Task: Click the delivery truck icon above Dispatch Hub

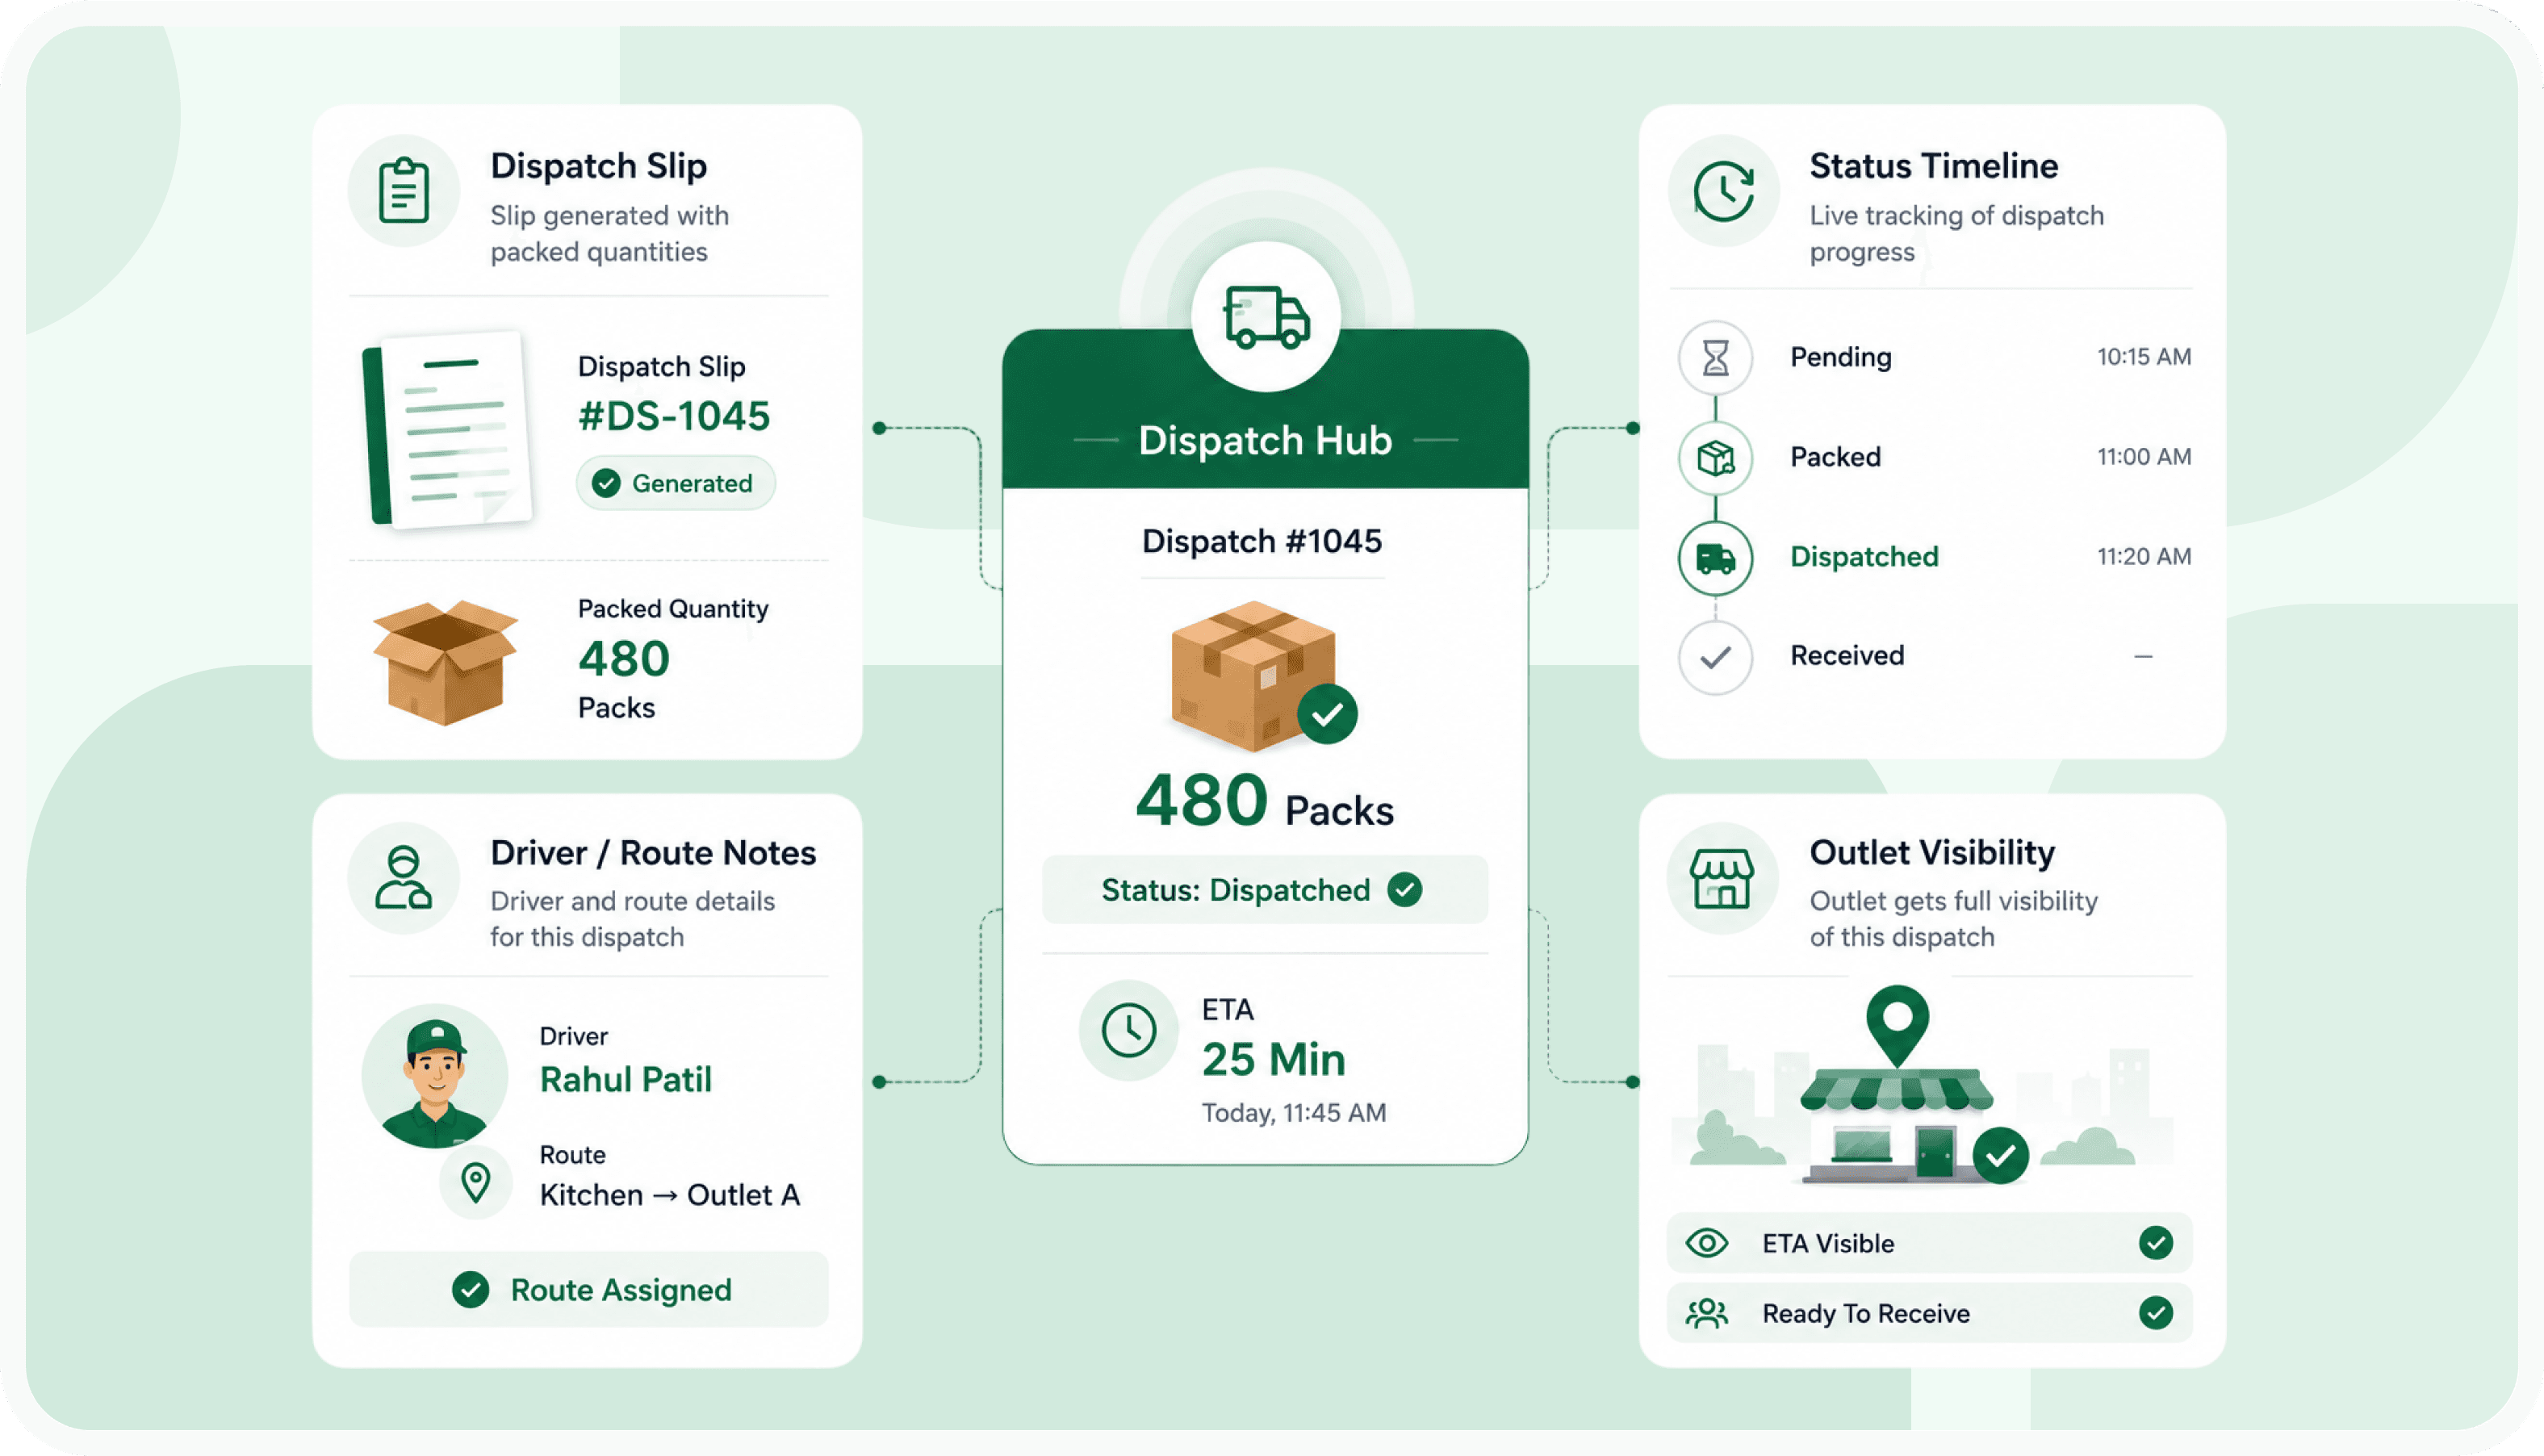Action: point(1266,317)
